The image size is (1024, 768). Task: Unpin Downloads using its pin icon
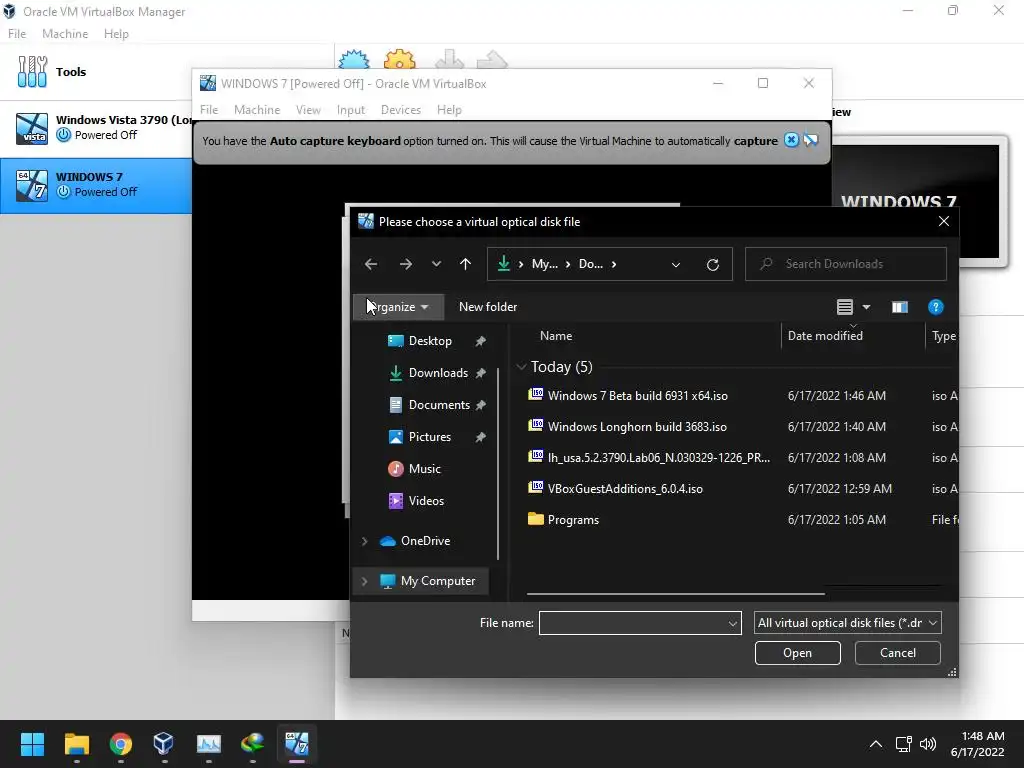(481, 373)
